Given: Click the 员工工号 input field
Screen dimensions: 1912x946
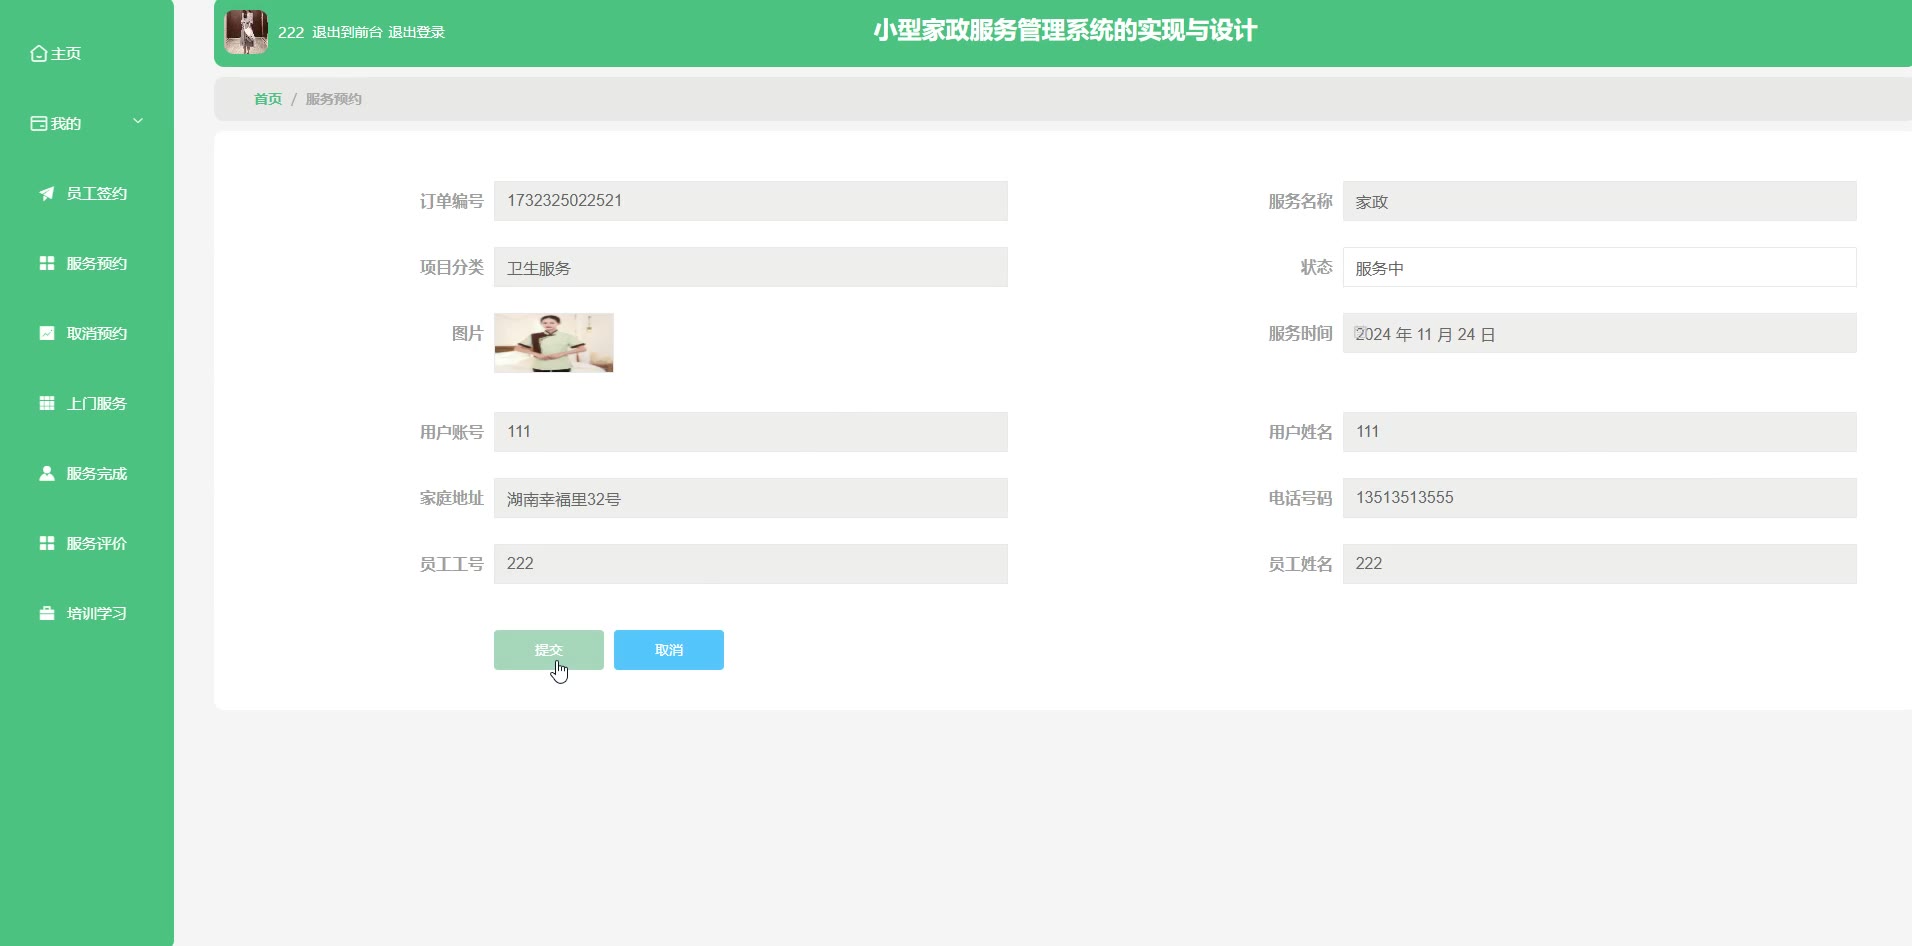Looking at the screenshot, I should click(751, 564).
